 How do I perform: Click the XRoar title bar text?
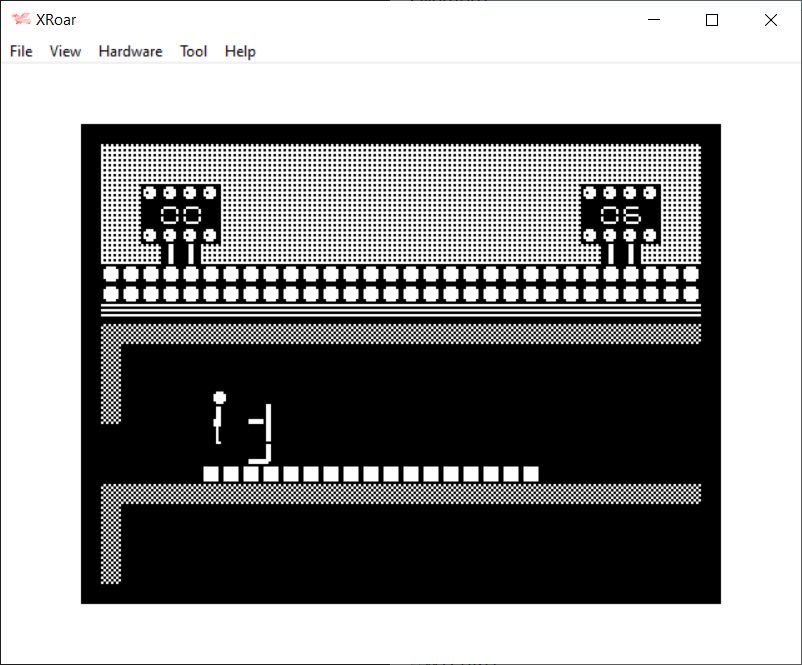pyautogui.click(x=56, y=20)
